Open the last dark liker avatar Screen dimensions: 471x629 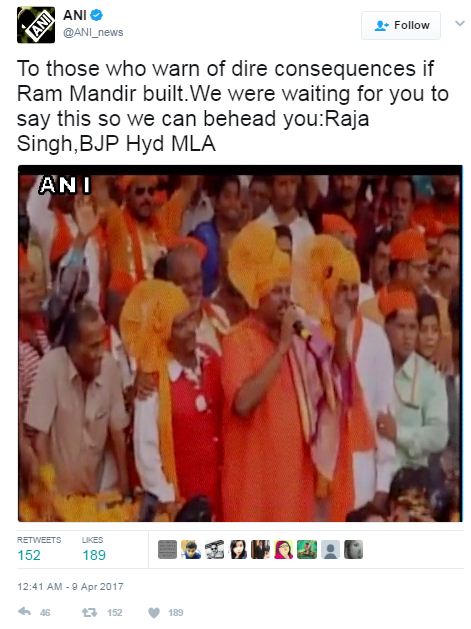point(353,550)
